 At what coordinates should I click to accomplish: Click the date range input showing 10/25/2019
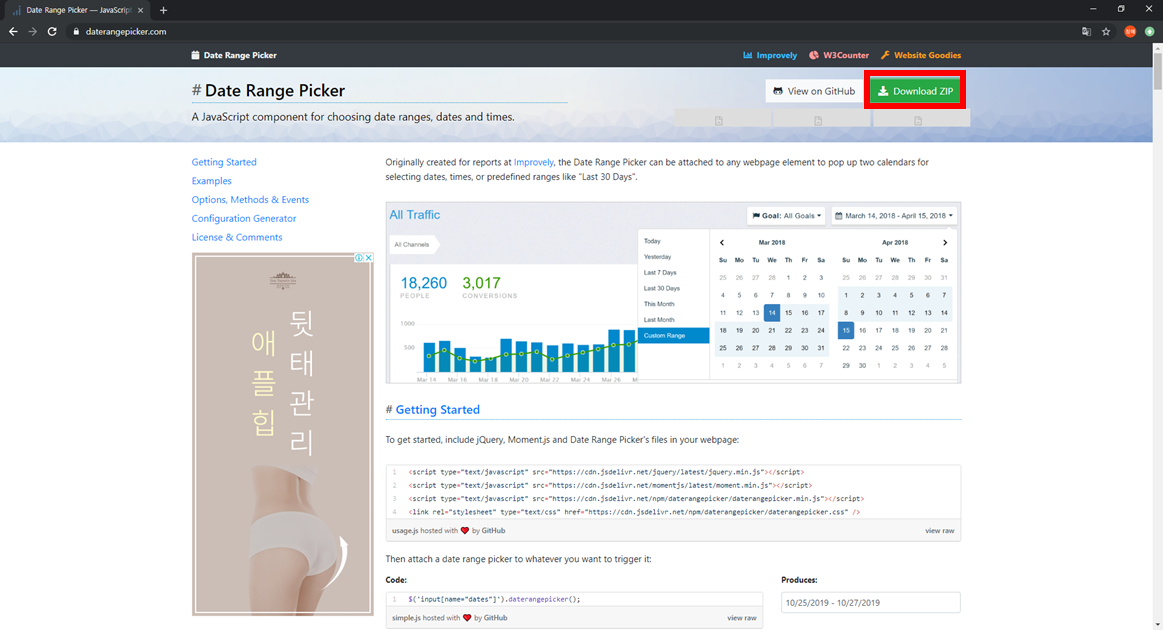coord(871,603)
